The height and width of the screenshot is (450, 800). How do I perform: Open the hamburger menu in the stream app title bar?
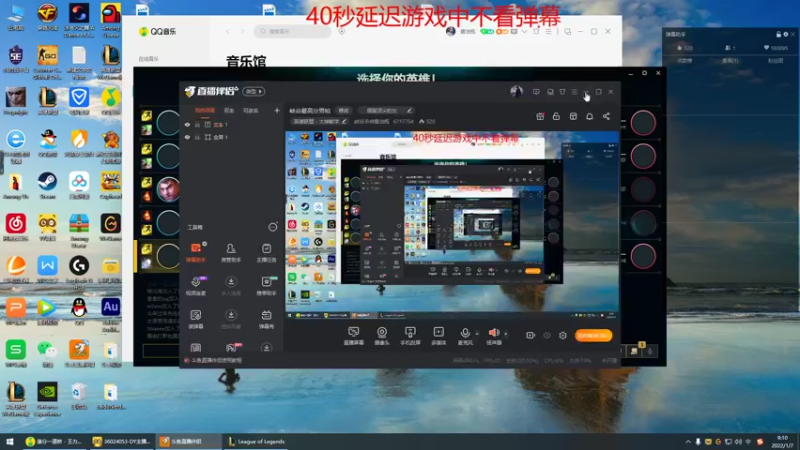(x=574, y=92)
